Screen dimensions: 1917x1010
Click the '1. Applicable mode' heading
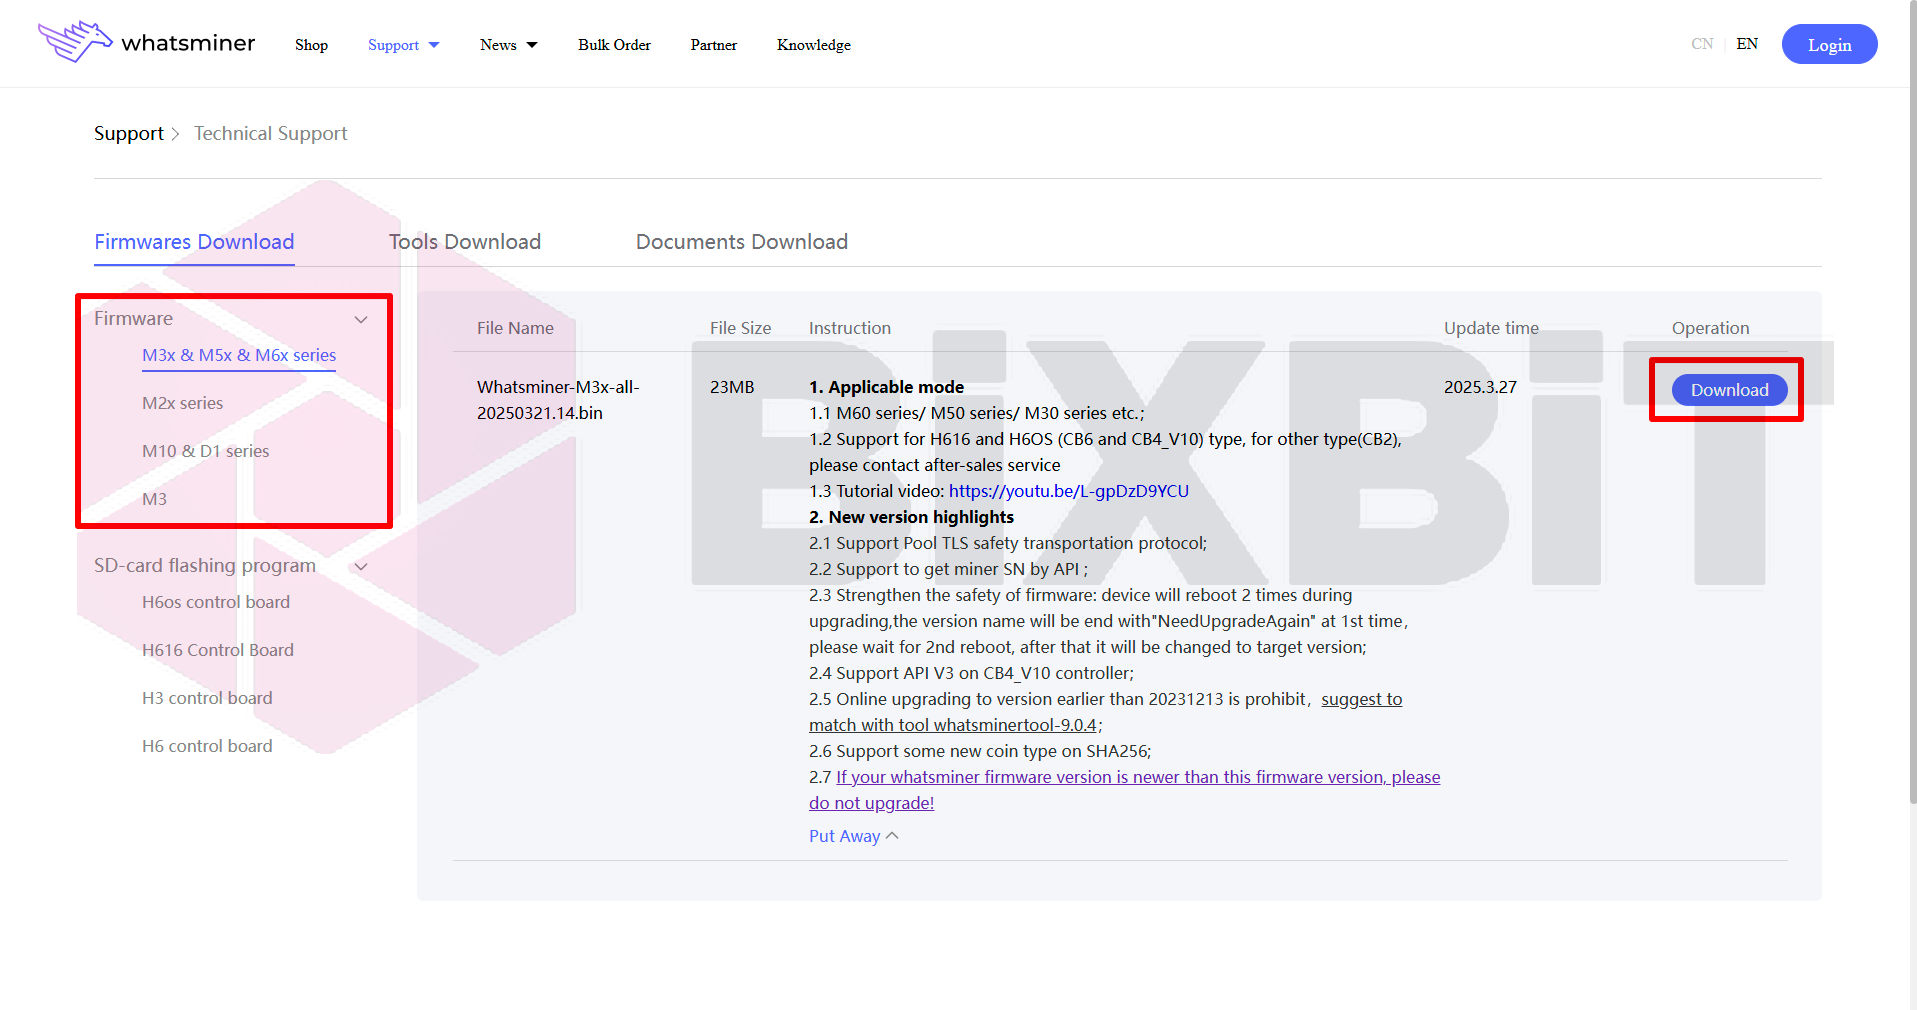[x=887, y=387]
